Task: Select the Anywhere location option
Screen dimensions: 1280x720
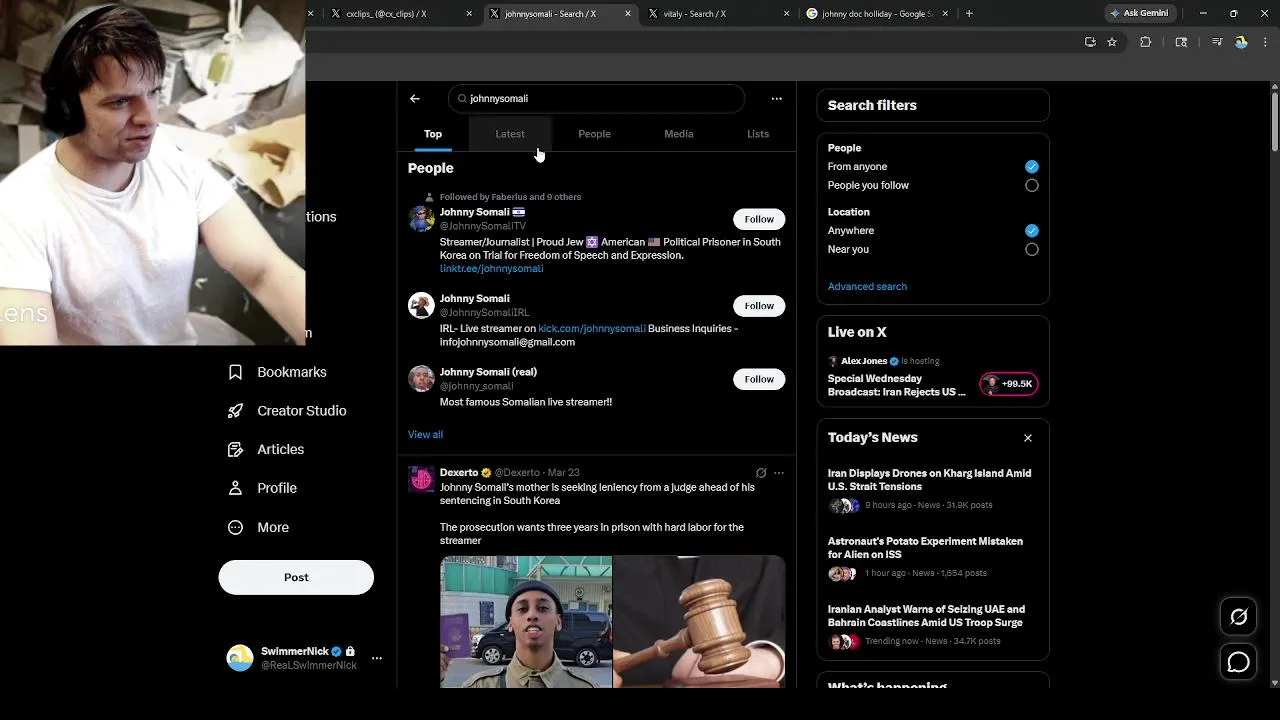Action: (1031, 231)
